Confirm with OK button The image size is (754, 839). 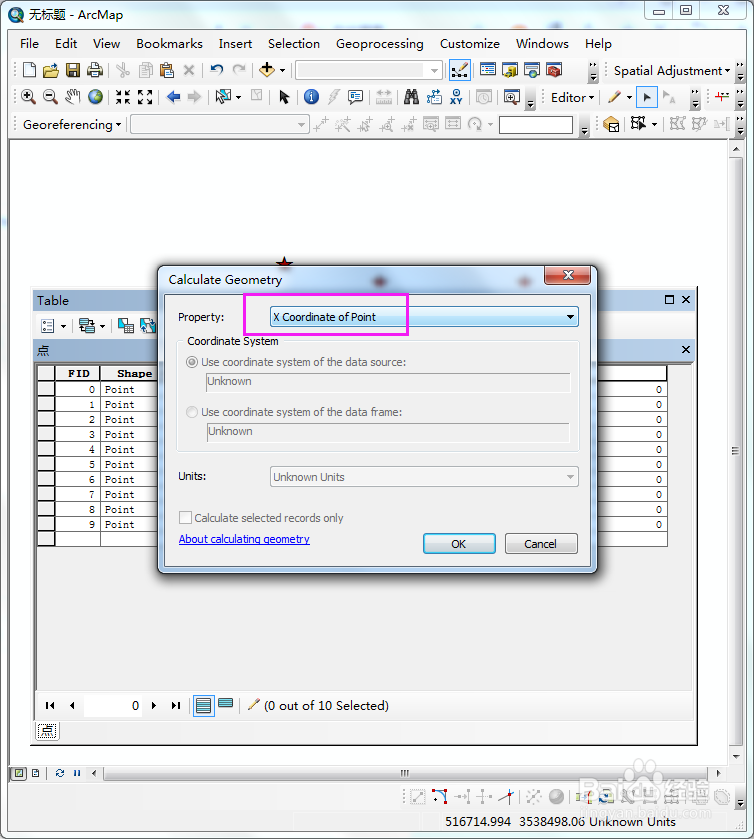coord(459,544)
